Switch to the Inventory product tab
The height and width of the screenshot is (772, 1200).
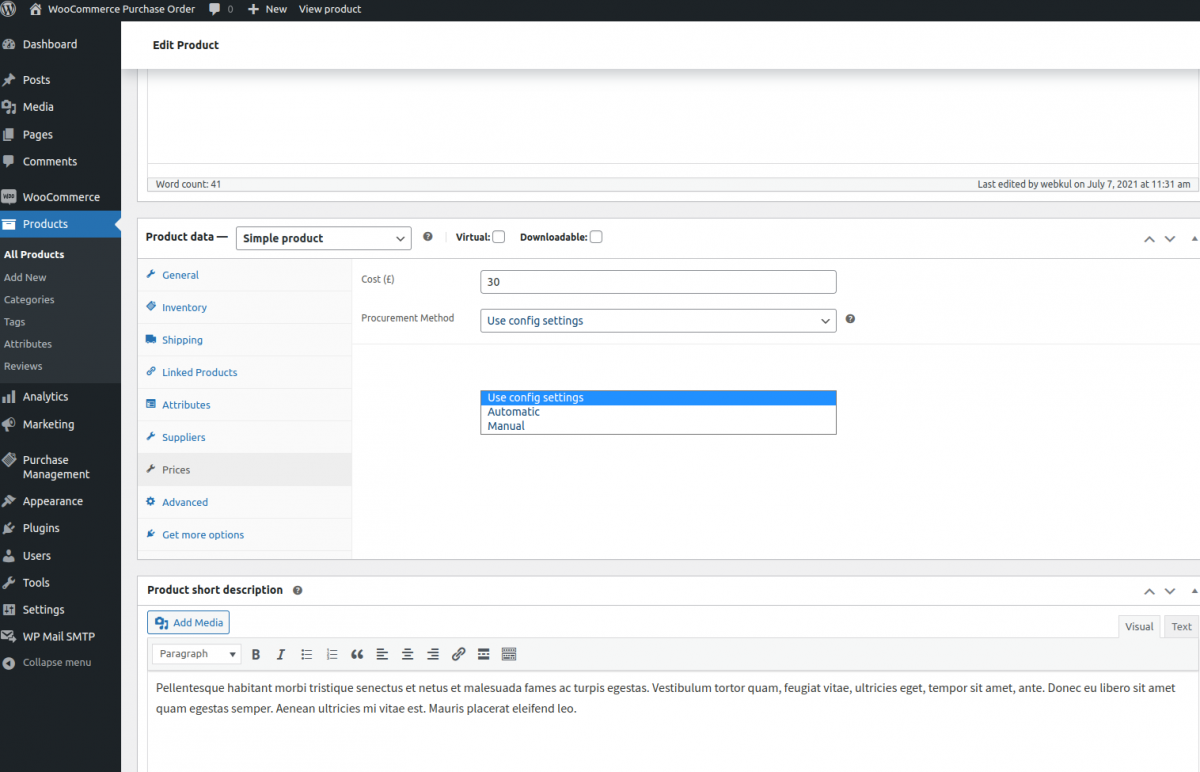(x=184, y=308)
